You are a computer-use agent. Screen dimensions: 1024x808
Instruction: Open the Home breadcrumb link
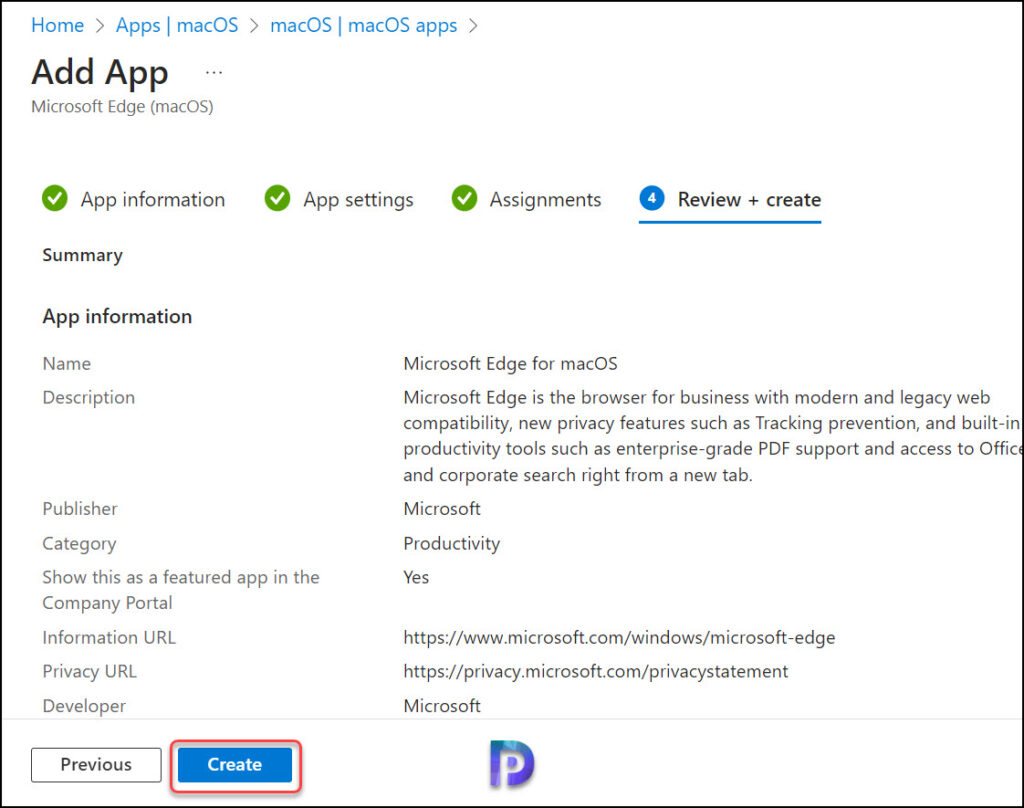tap(57, 25)
